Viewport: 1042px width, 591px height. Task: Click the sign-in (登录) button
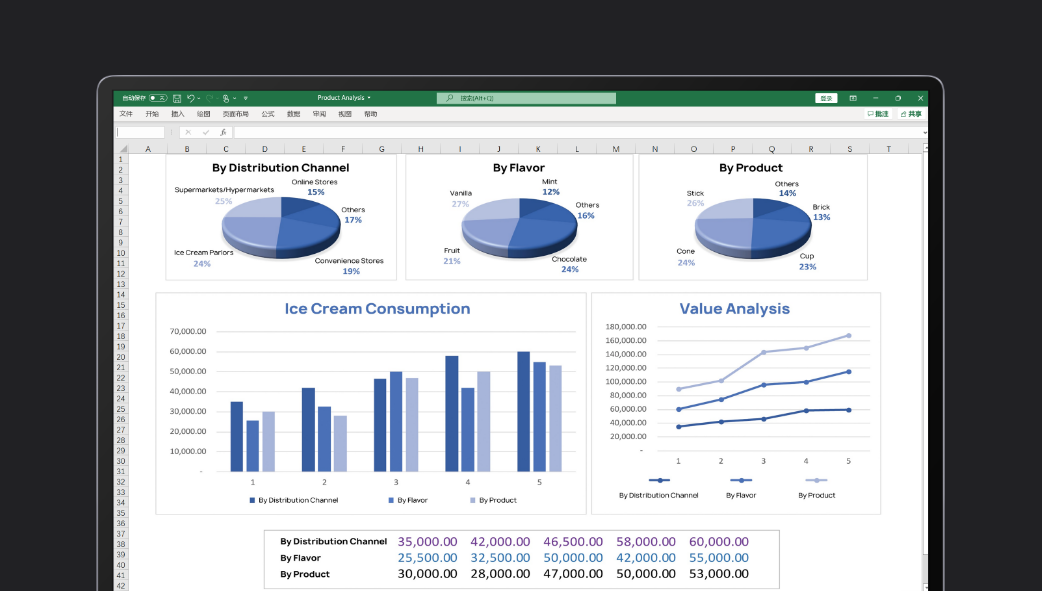click(825, 98)
